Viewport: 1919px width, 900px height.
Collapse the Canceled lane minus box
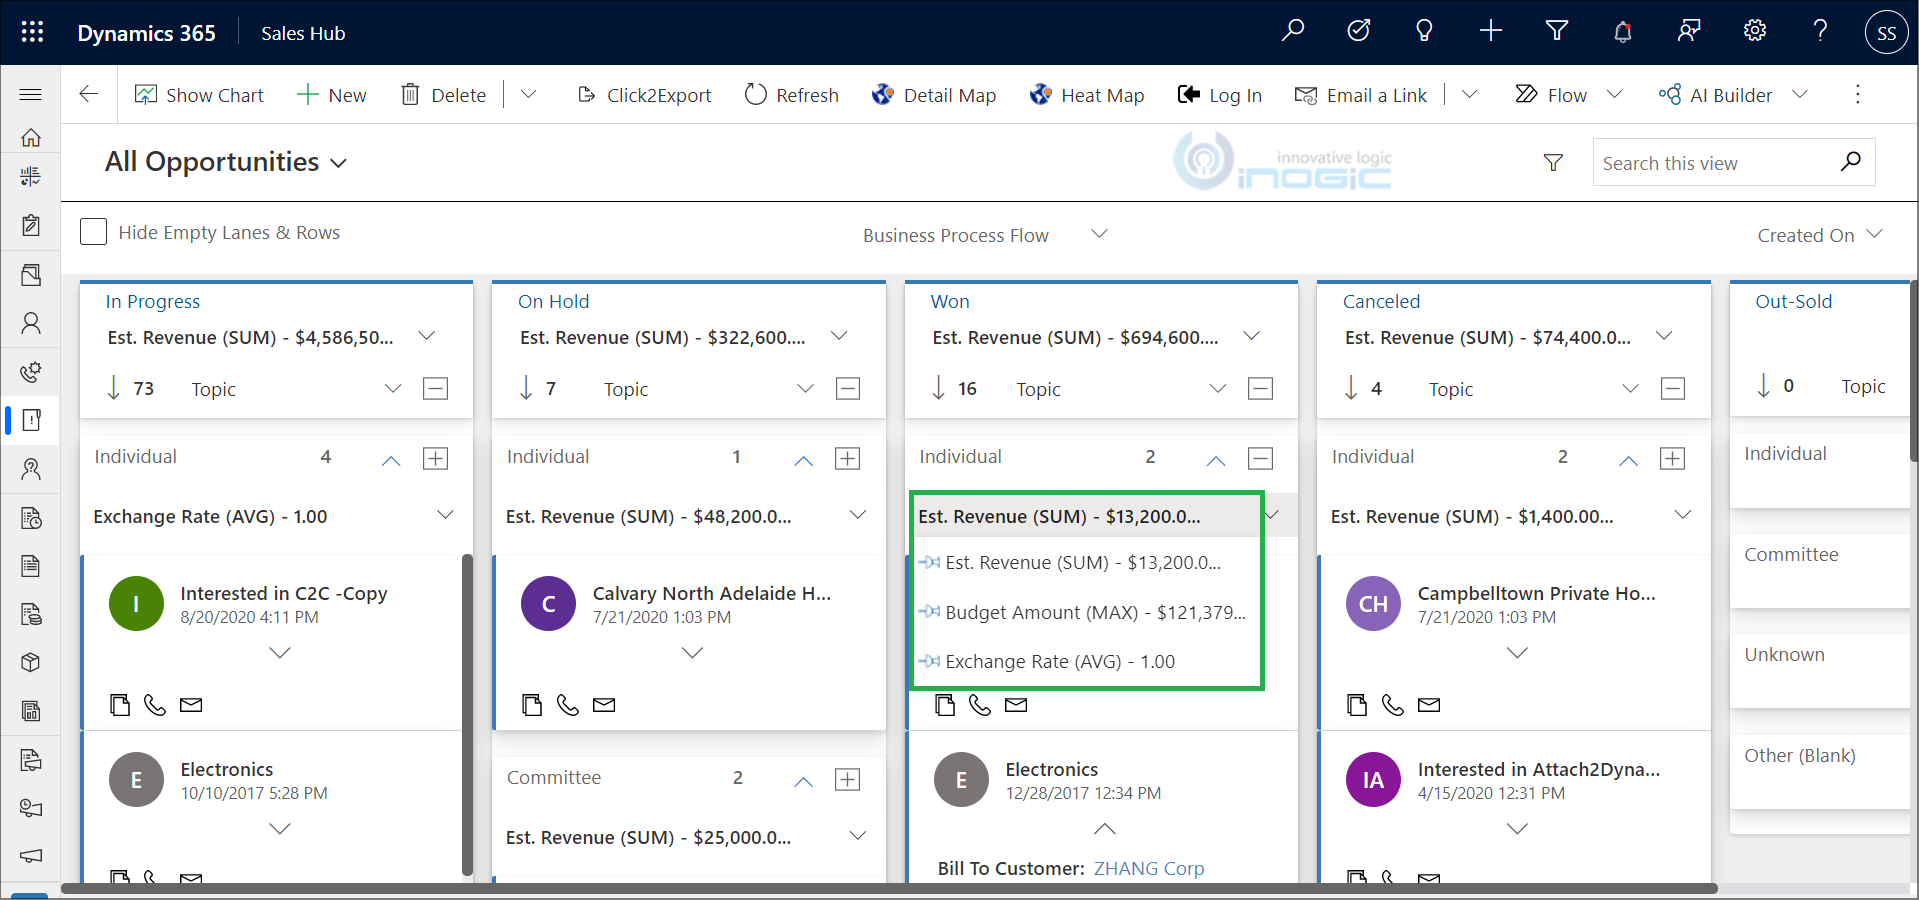click(x=1673, y=388)
